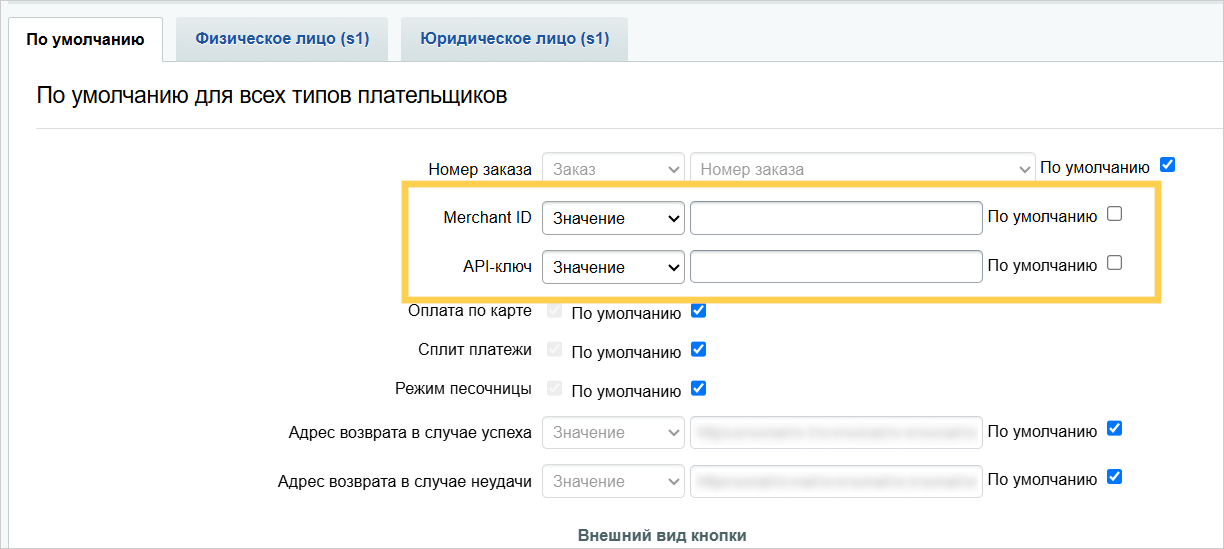Open the Заказ dropdown for Номер заказа
1224x549 pixels.
(x=613, y=169)
